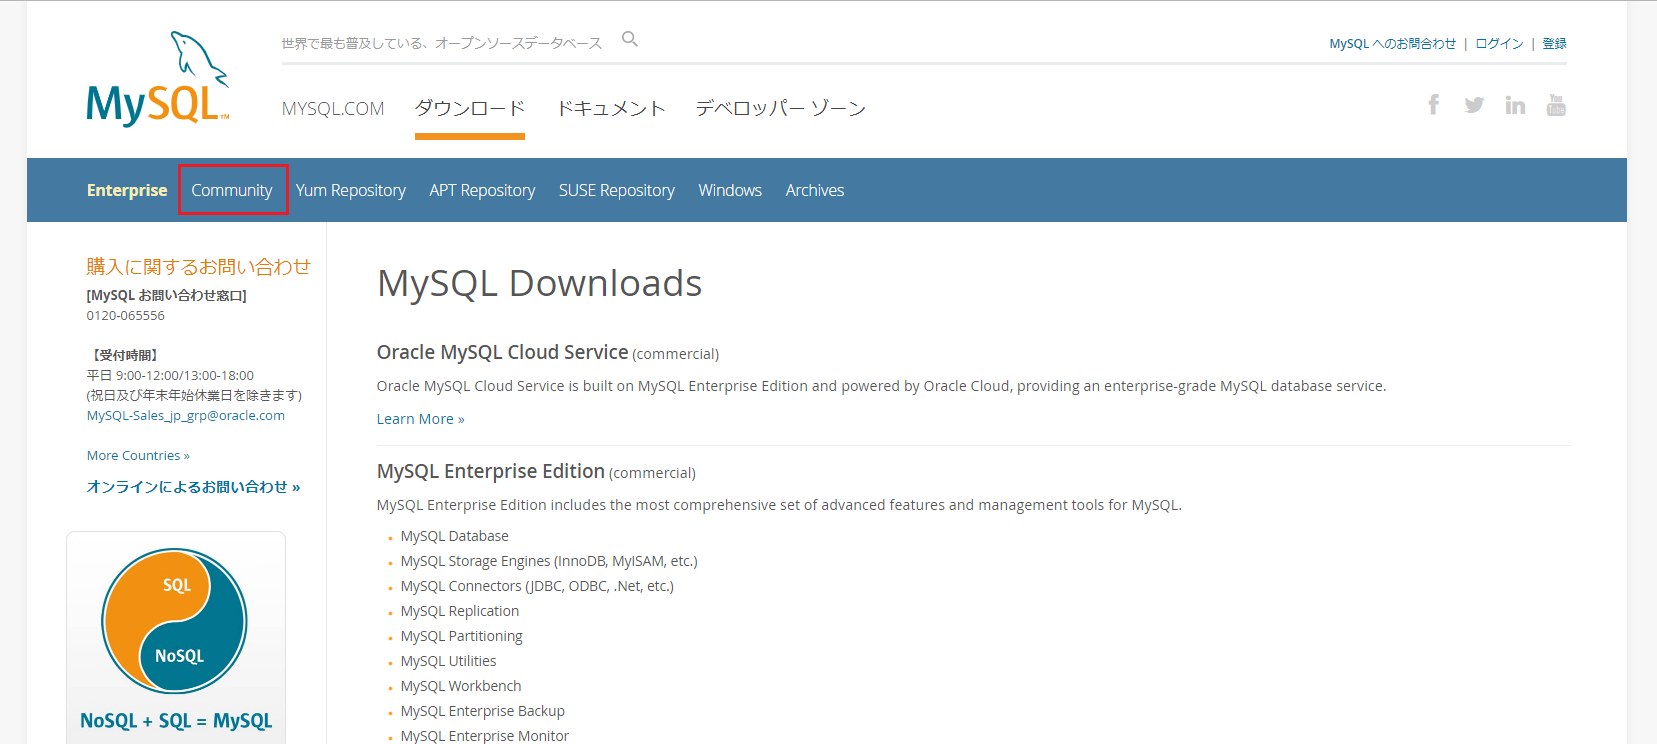Open the オンラインによるお問い合わせ » link
Image resolution: width=1657 pixels, height=744 pixels.
coord(193,487)
